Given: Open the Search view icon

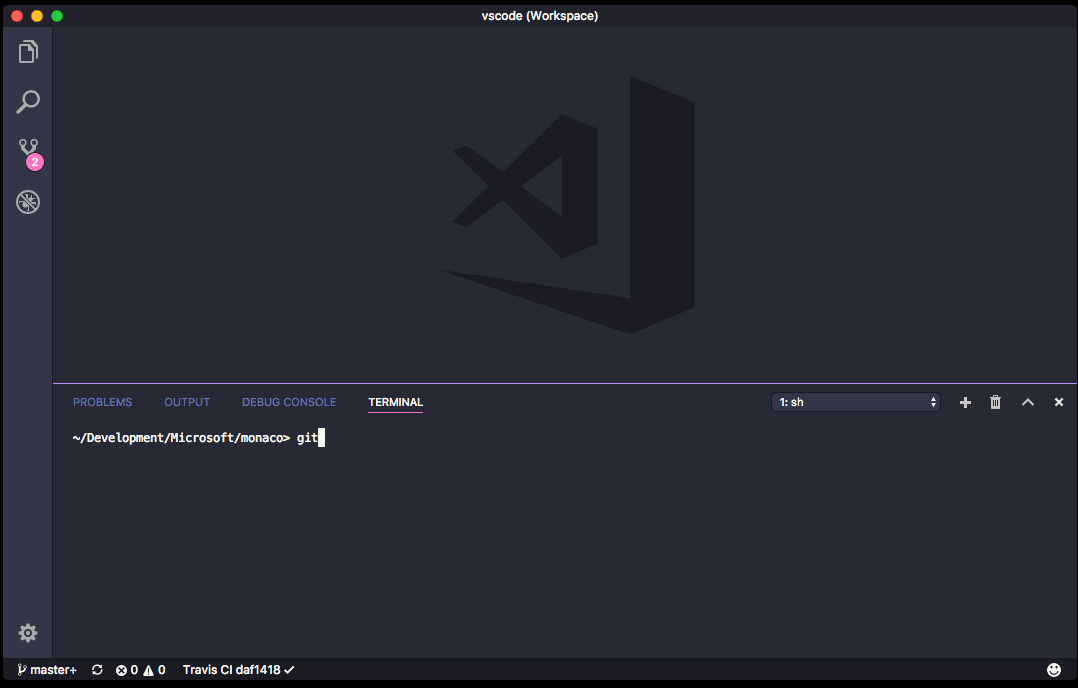Looking at the screenshot, I should click(28, 102).
